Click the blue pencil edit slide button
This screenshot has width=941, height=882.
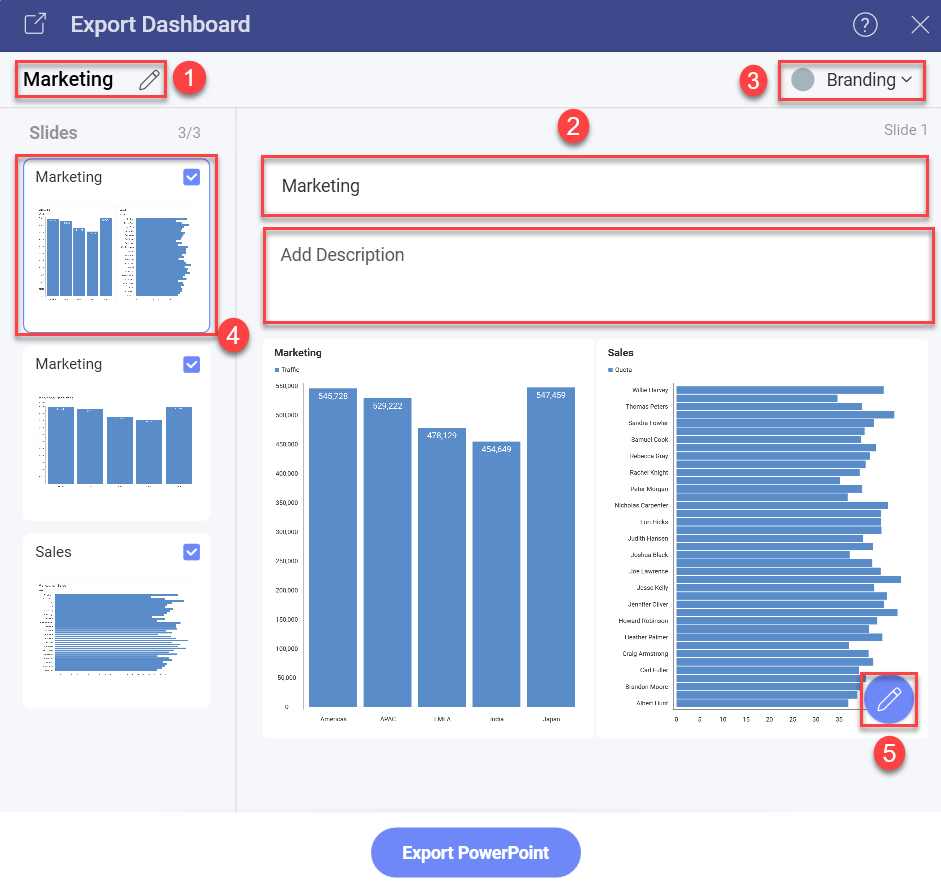[x=888, y=699]
